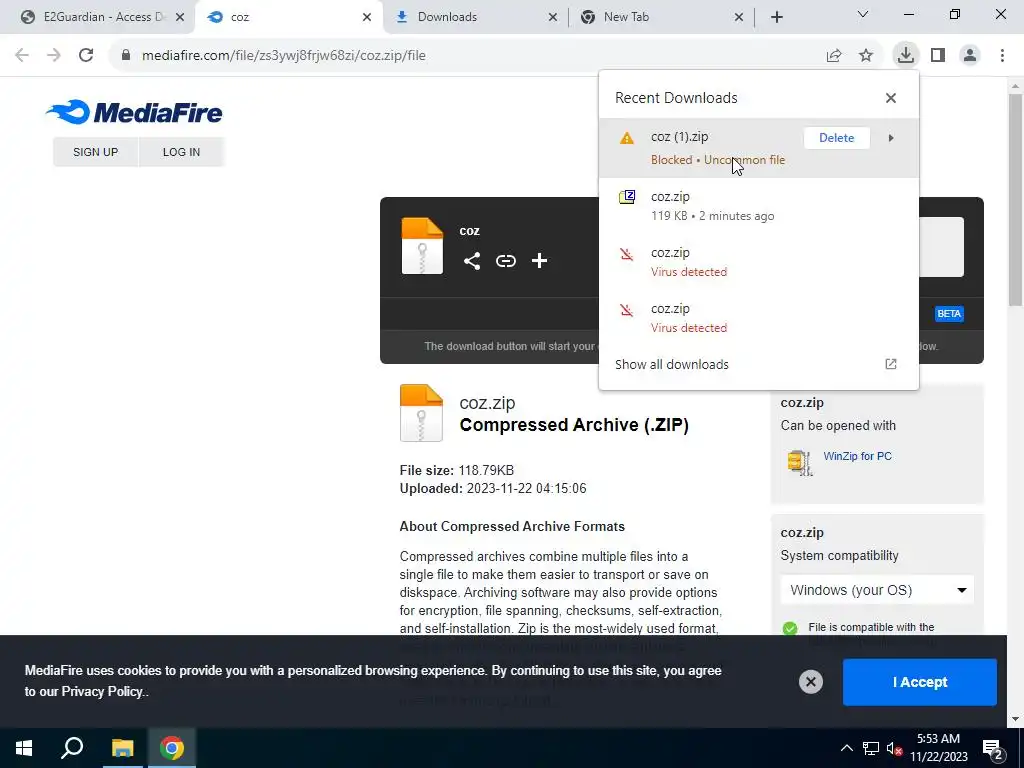Open a new browser tab
This screenshot has width=1024, height=768.
pyautogui.click(x=776, y=17)
